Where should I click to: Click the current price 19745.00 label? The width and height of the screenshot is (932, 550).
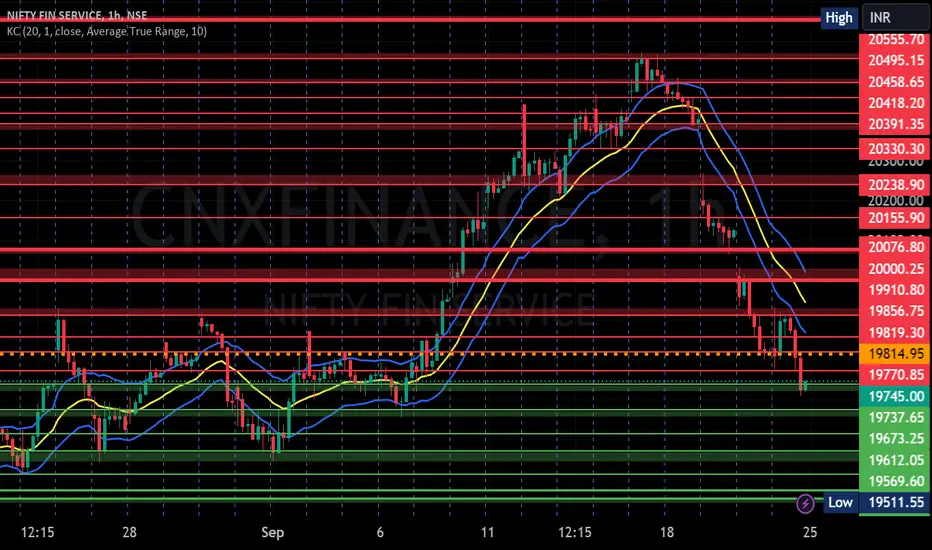[895, 397]
